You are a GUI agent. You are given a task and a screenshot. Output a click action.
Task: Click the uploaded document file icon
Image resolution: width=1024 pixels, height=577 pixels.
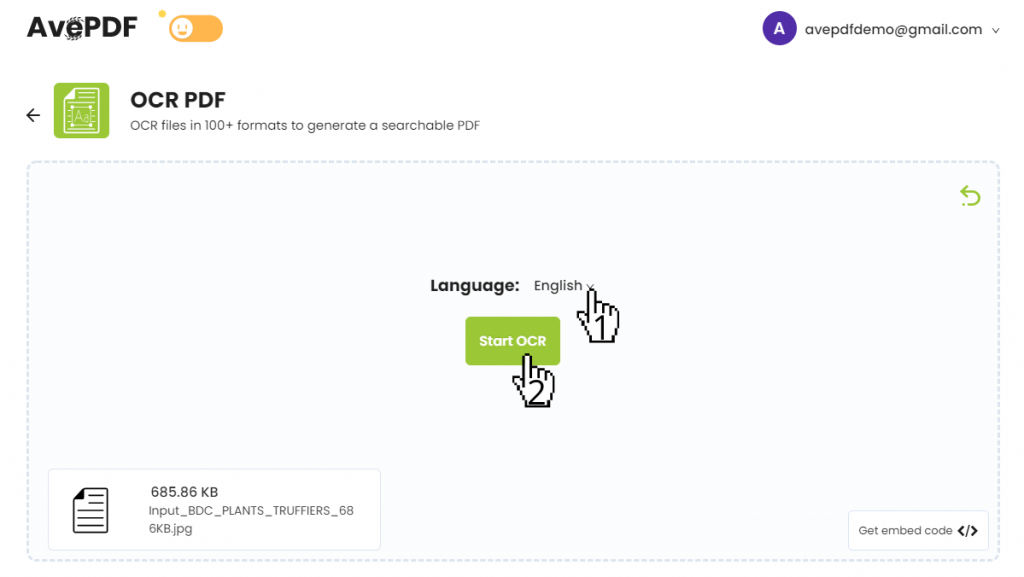[x=91, y=510]
